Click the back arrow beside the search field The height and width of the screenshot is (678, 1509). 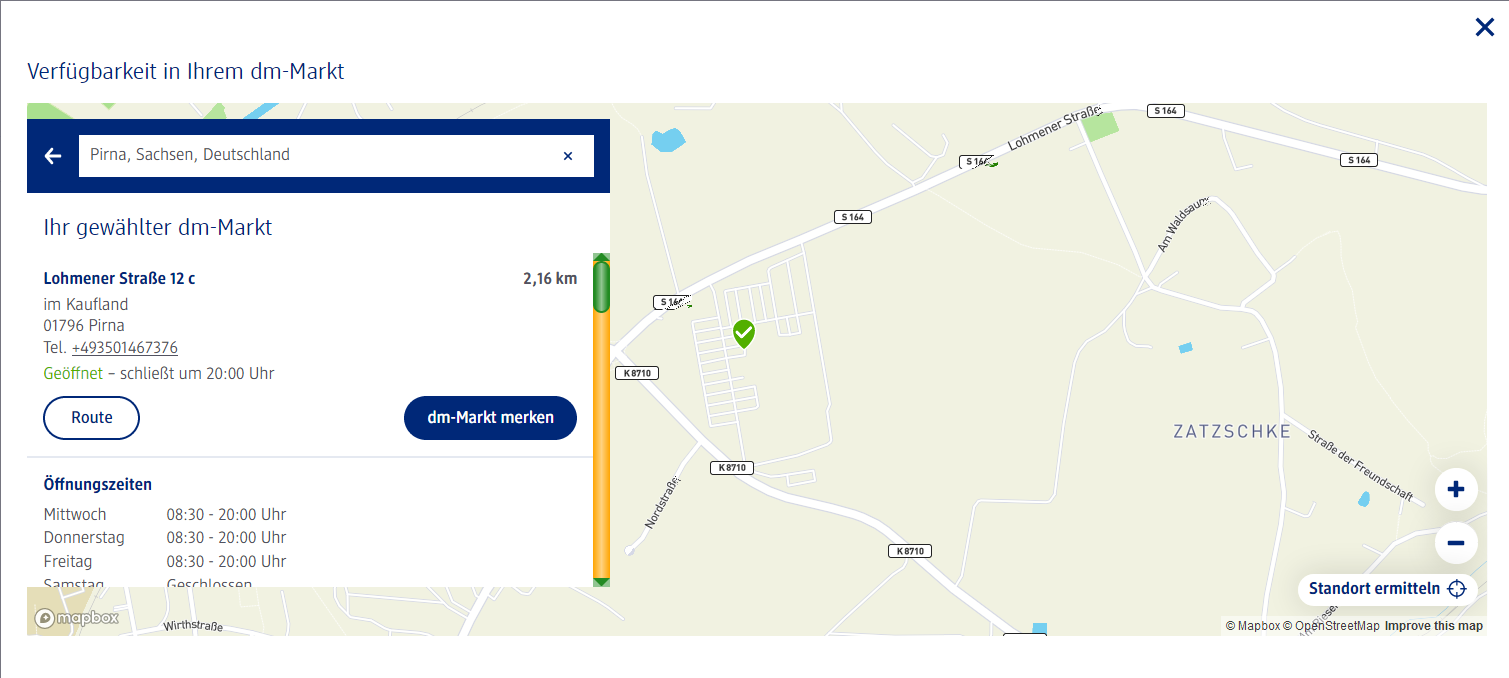point(53,156)
